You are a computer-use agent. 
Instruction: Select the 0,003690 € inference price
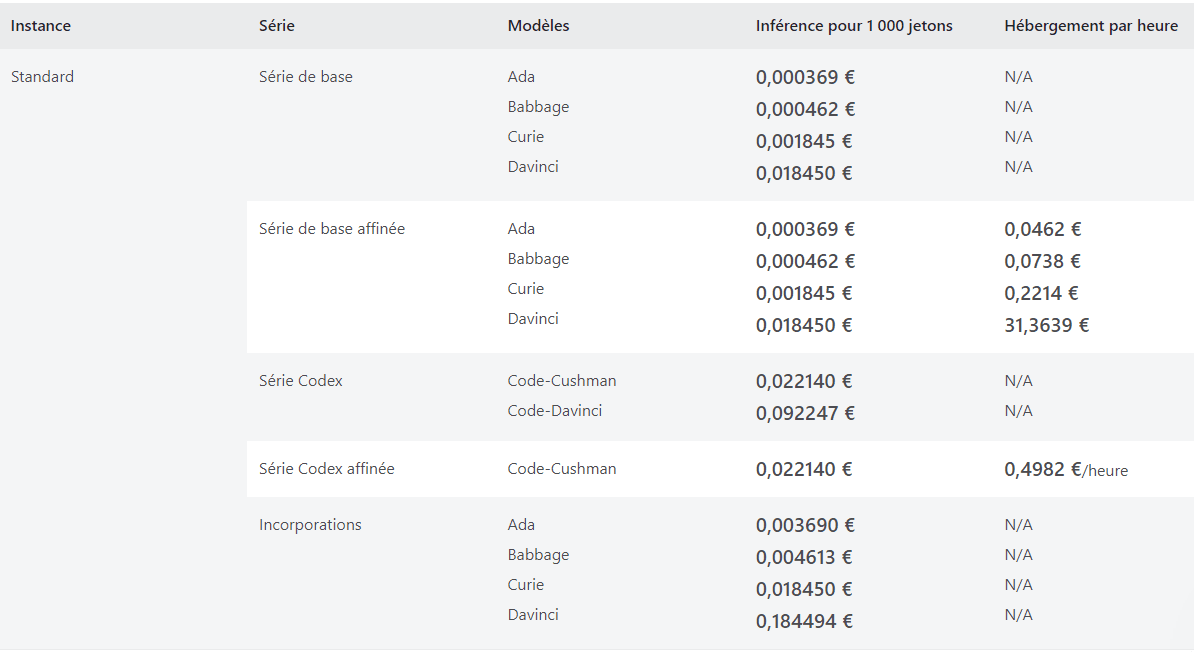[805, 525]
